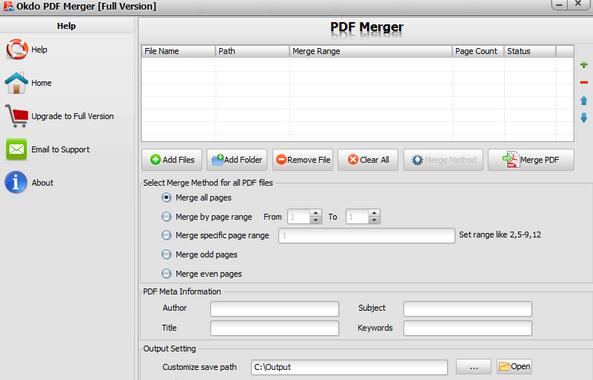Screen dimensions: 593x380
Task: Click the Author input field
Action: coord(275,309)
